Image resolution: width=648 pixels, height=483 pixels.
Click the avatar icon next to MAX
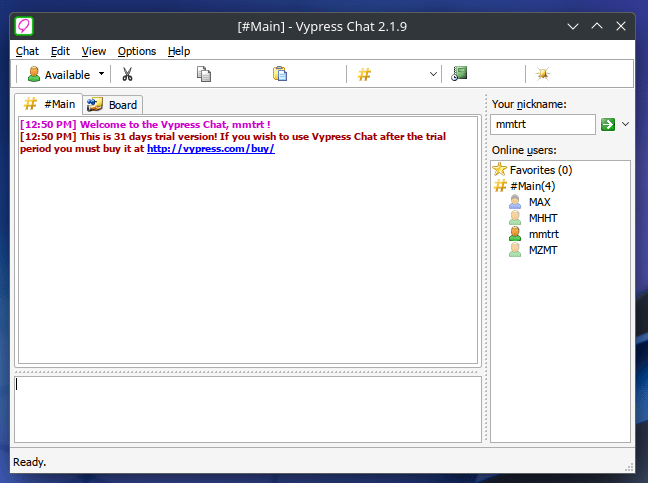tap(515, 202)
